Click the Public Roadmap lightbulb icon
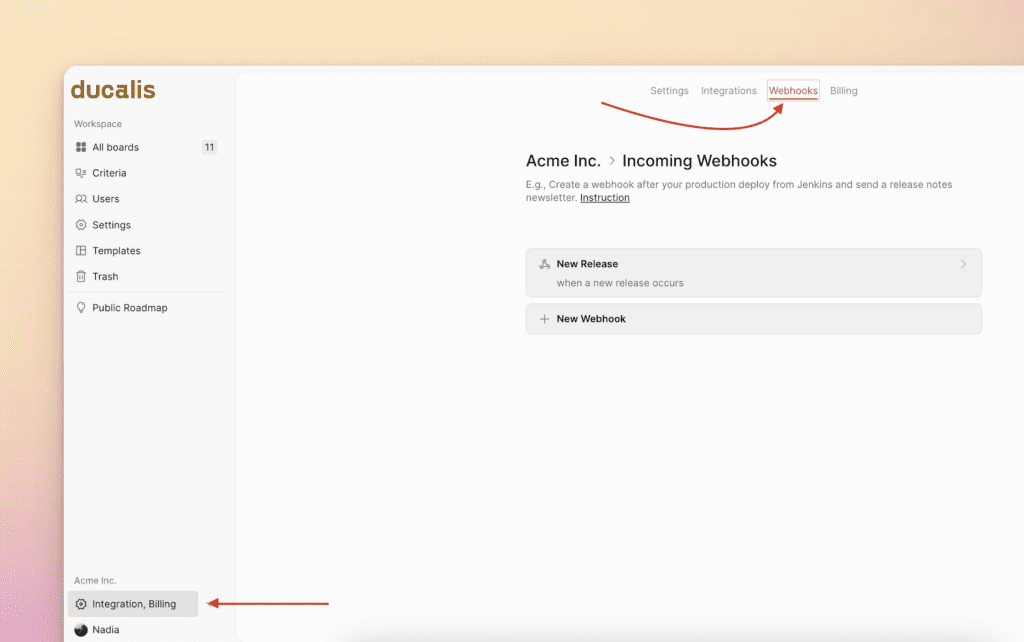The height and width of the screenshot is (642, 1024). point(81,308)
